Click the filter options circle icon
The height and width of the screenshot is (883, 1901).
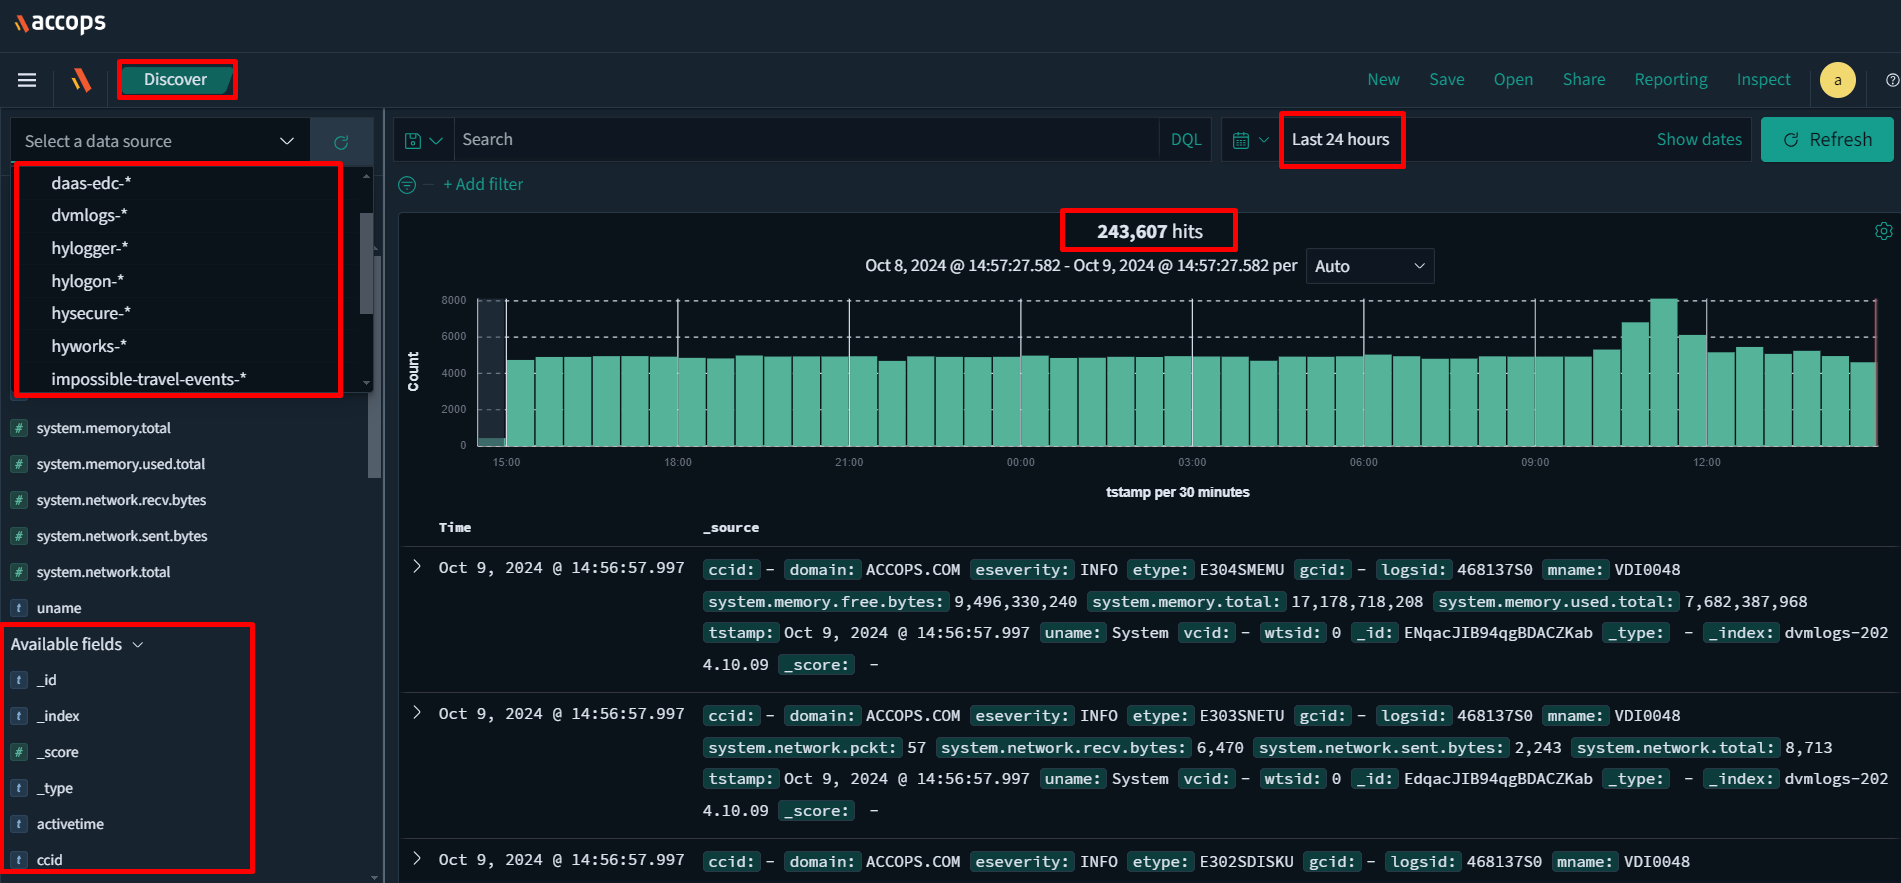[x=407, y=185]
